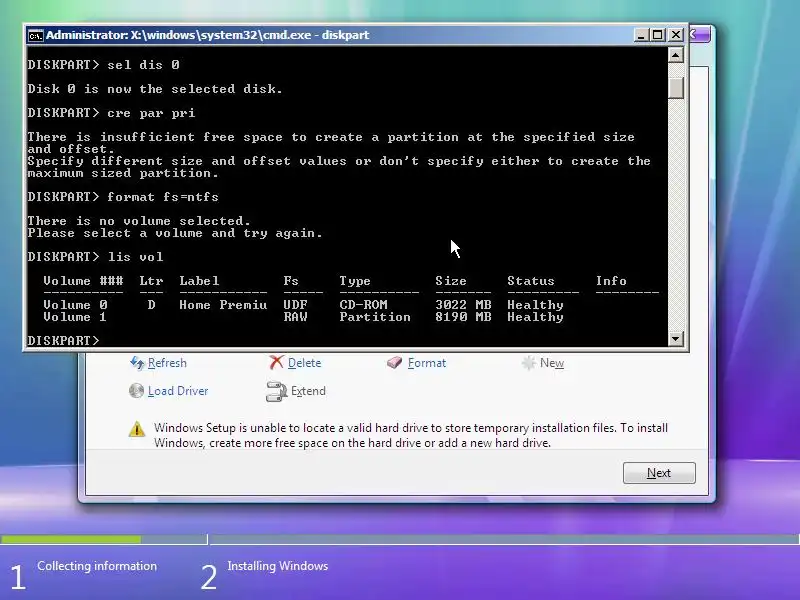This screenshot has width=800, height=600.
Task: Click the 'cre par pri' command text
Action: point(151,113)
